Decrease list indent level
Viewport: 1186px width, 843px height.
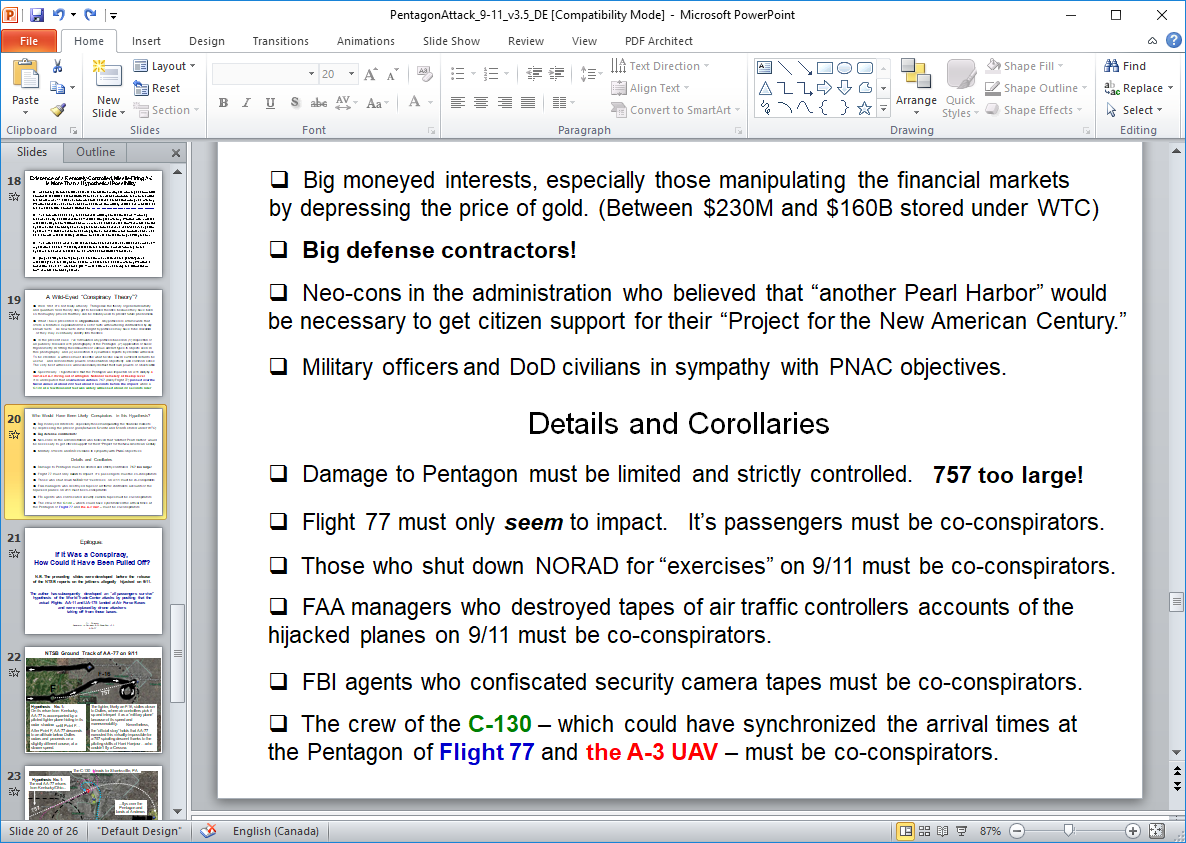(534, 74)
